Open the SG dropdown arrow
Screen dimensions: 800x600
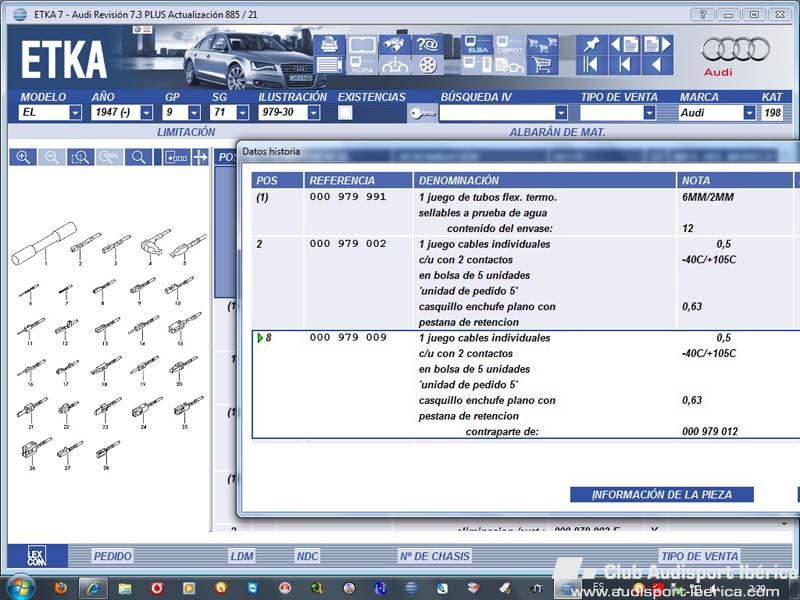pos(243,113)
